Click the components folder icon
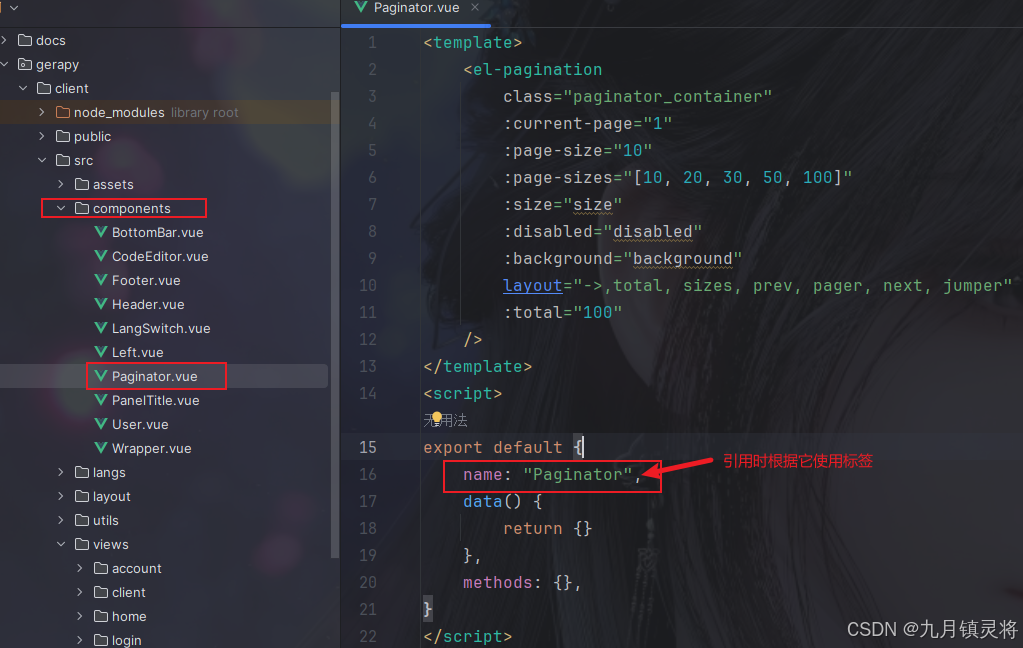The height and width of the screenshot is (648, 1023). coord(82,208)
